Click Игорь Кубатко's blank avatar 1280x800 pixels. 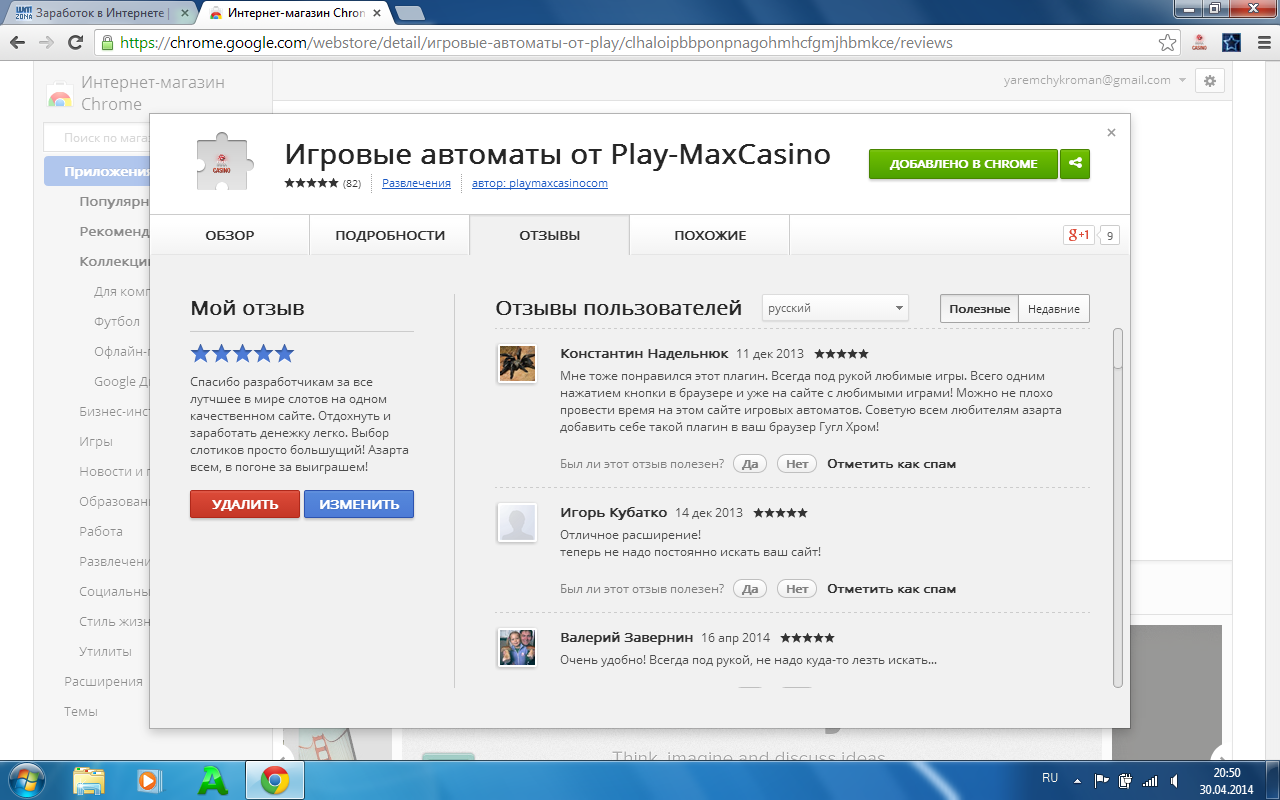517,522
